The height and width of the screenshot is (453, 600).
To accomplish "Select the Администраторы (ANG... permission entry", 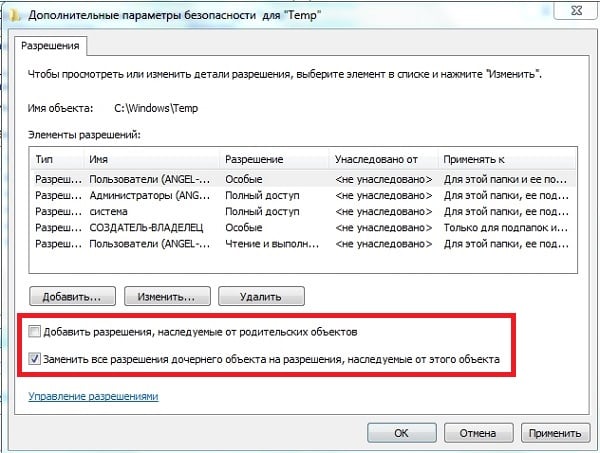I will click(x=303, y=196).
